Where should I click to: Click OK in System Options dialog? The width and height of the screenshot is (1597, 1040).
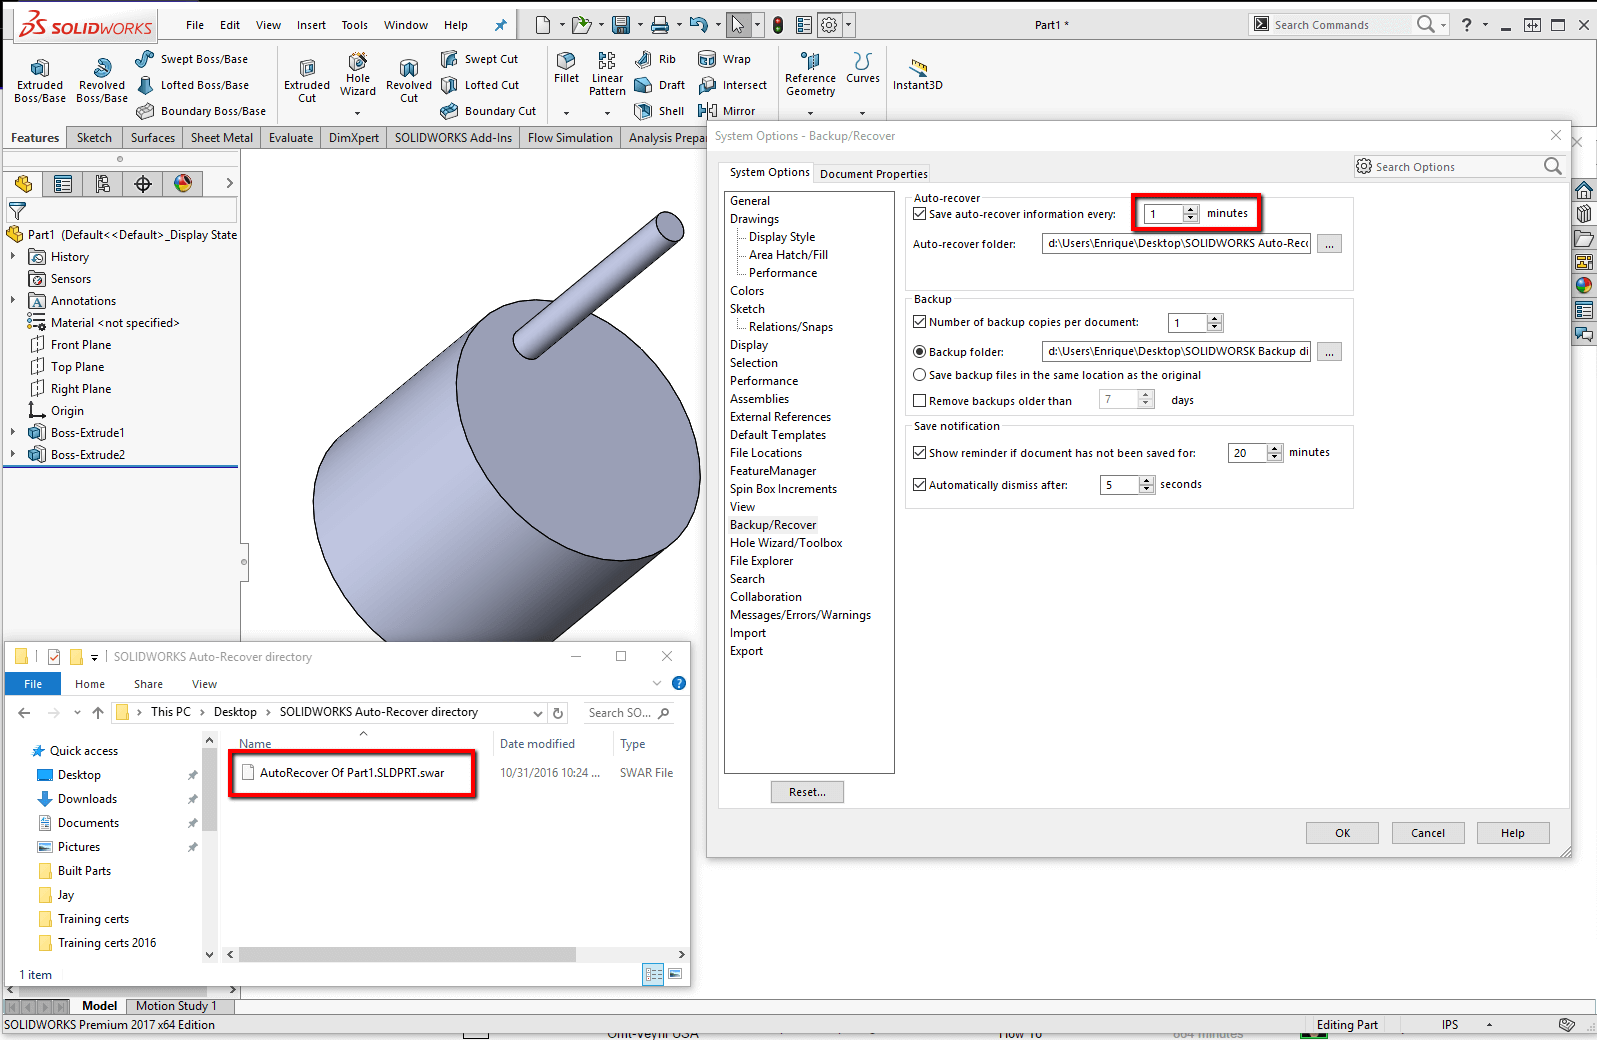pyautogui.click(x=1341, y=833)
